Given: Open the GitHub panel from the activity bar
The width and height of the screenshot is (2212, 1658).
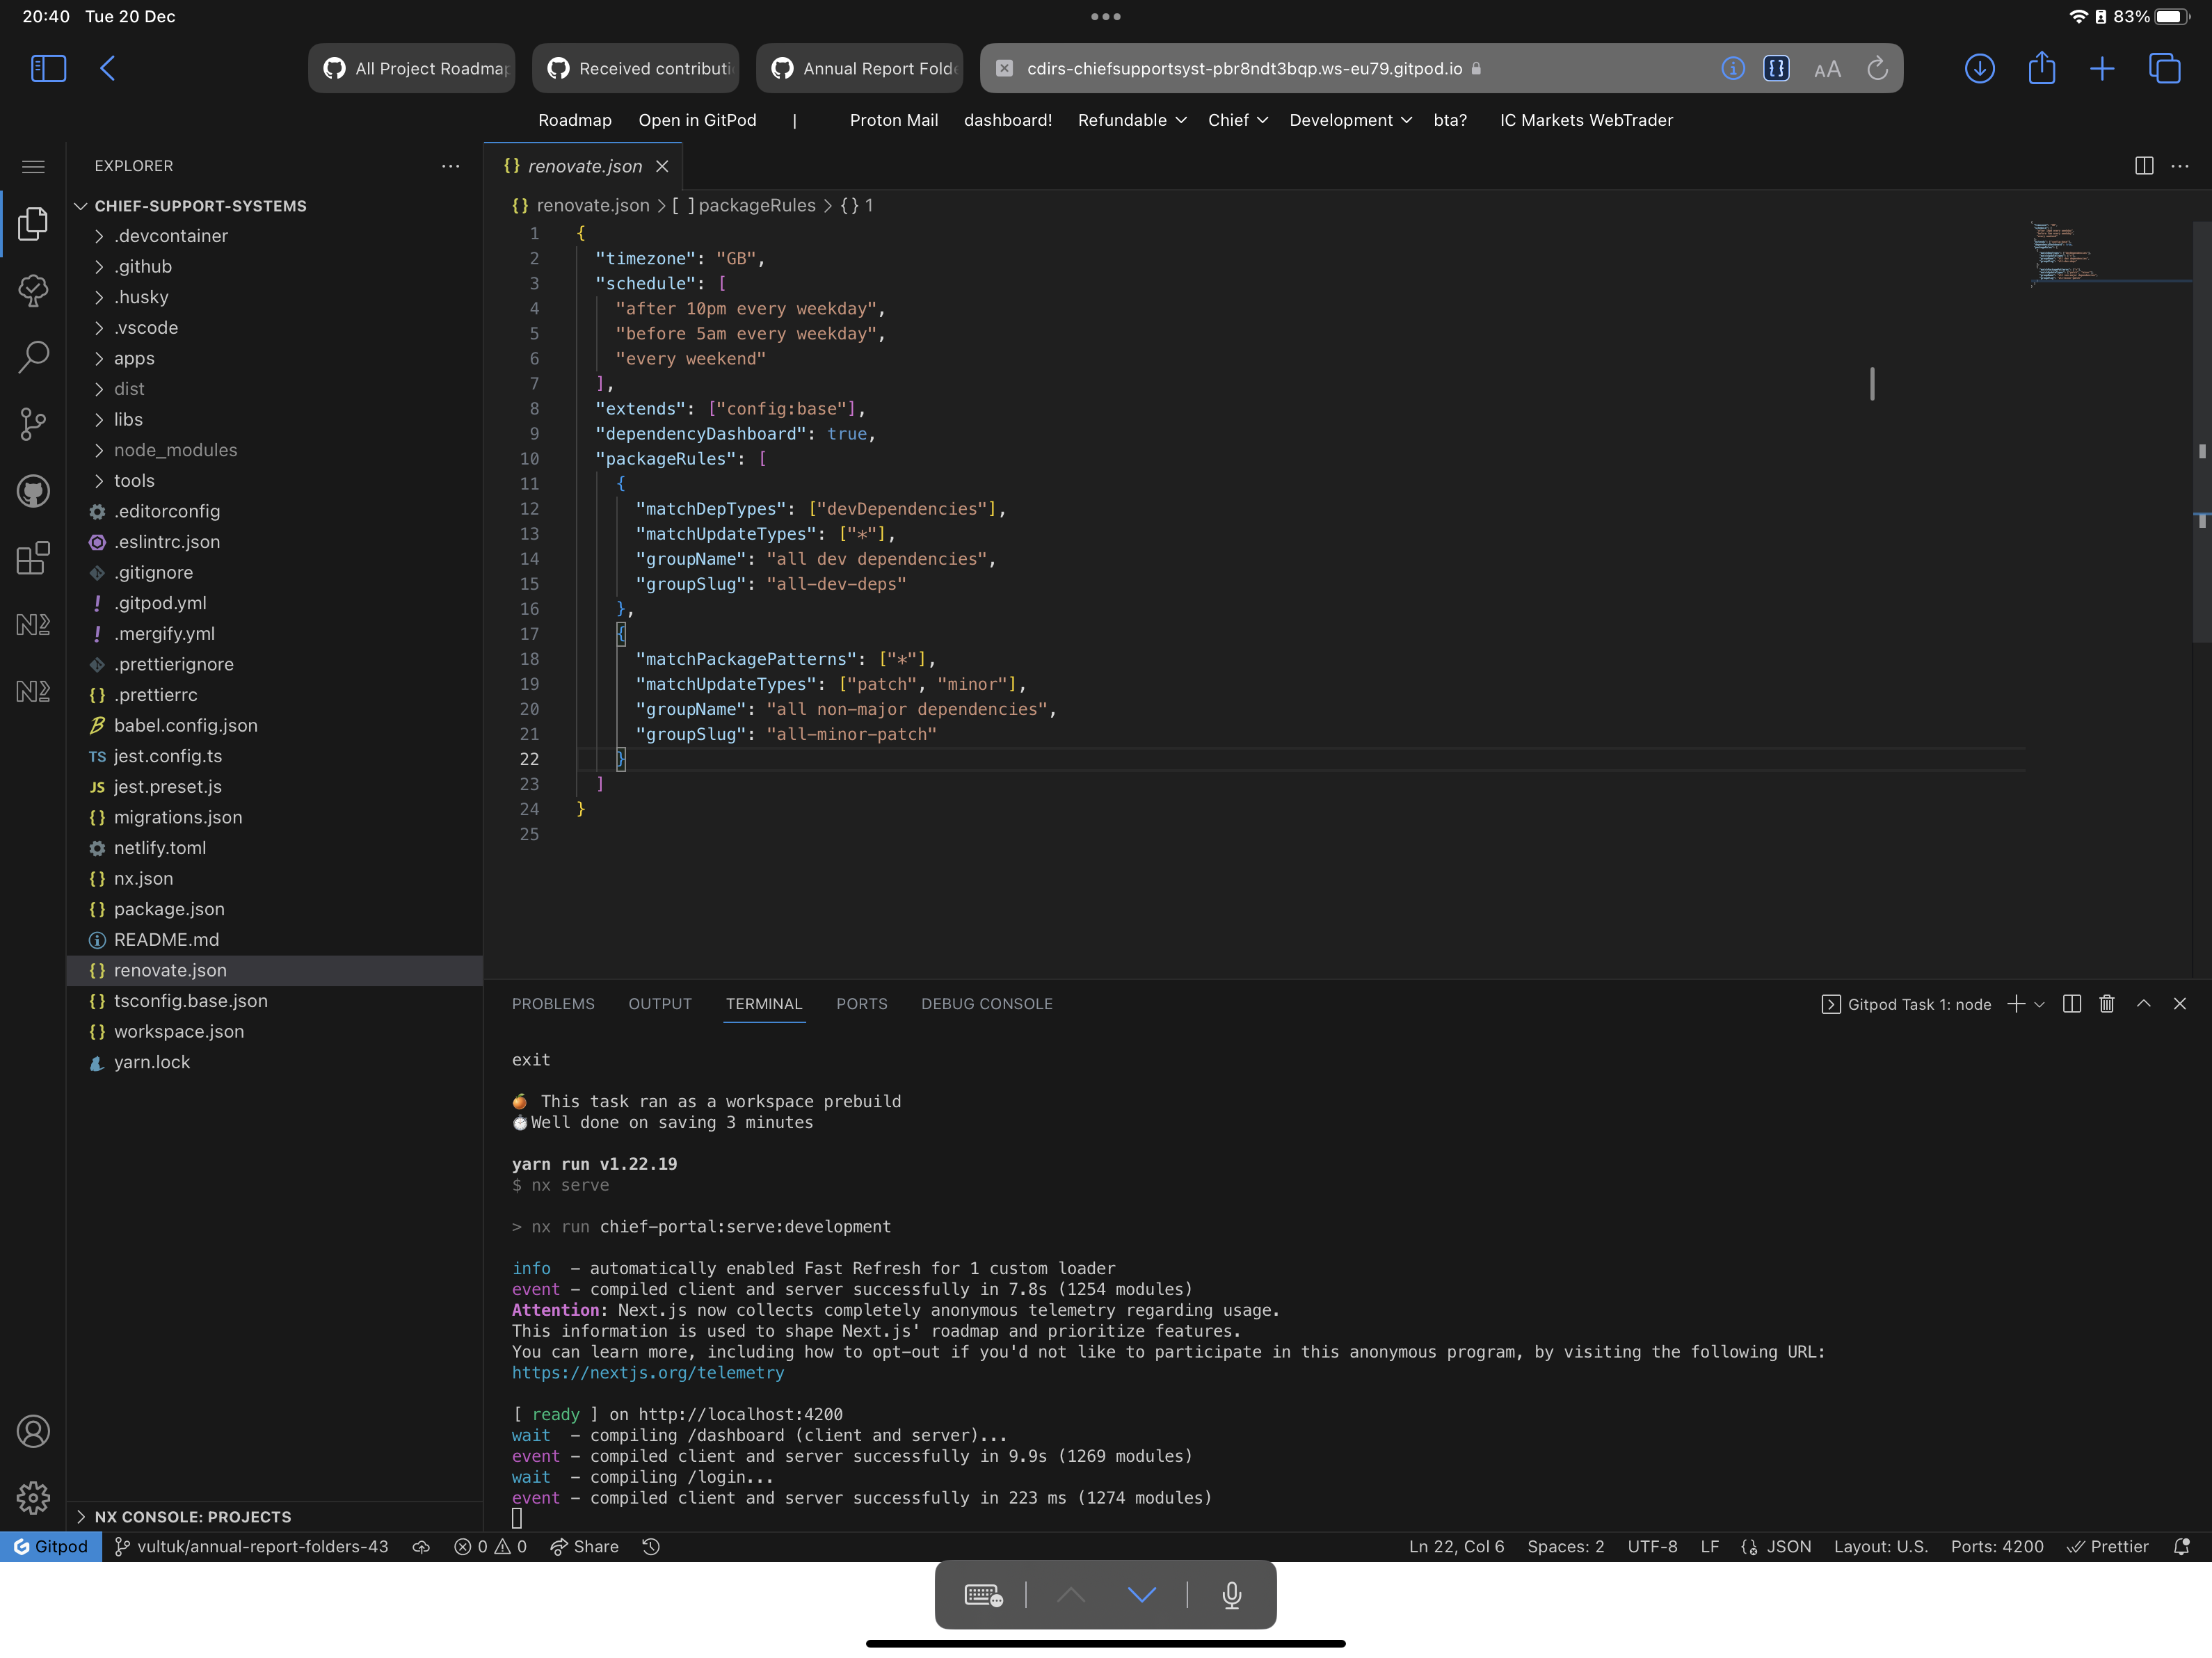Looking at the screenshot, I should tap(33, 491).
